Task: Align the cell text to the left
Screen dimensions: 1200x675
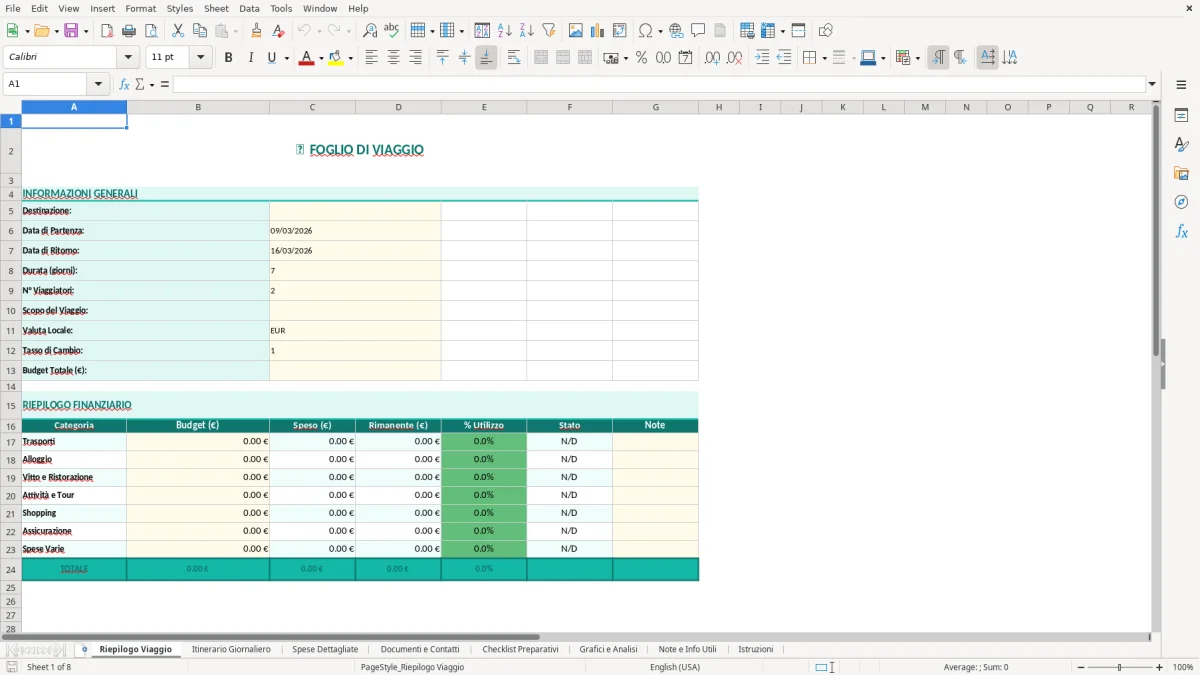Action: (371, 58)
